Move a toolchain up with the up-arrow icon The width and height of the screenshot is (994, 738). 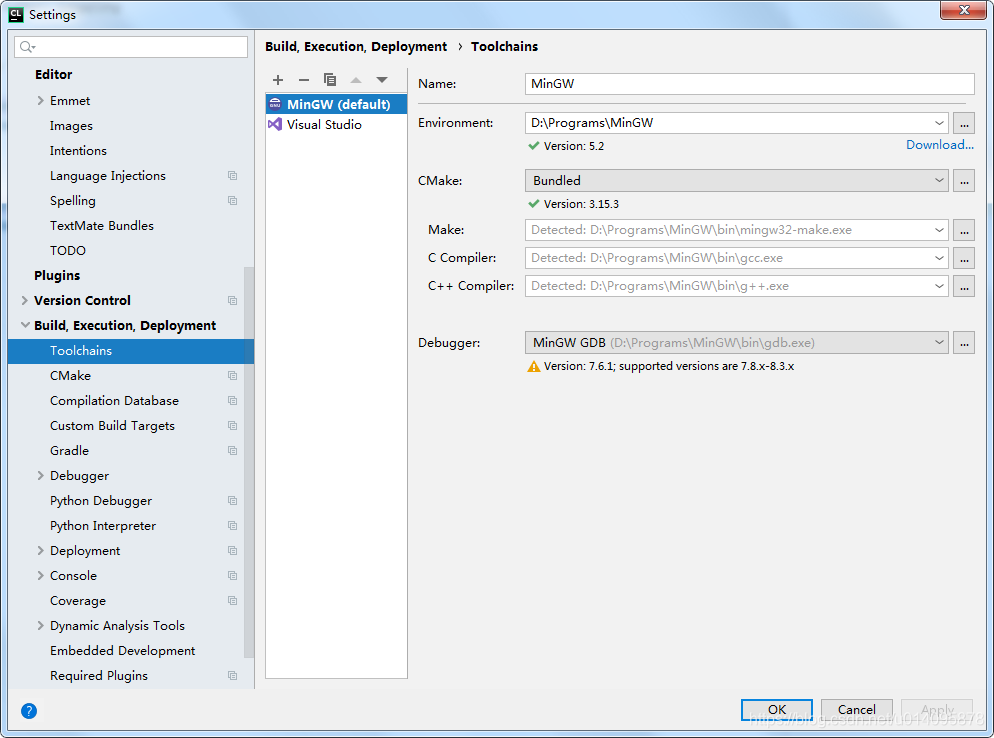pos(356,80)
